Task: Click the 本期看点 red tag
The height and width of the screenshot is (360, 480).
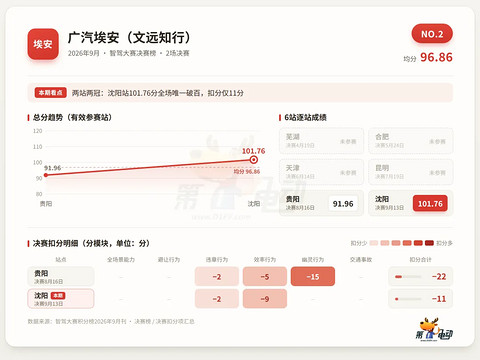Action: (x=51, y=93)
